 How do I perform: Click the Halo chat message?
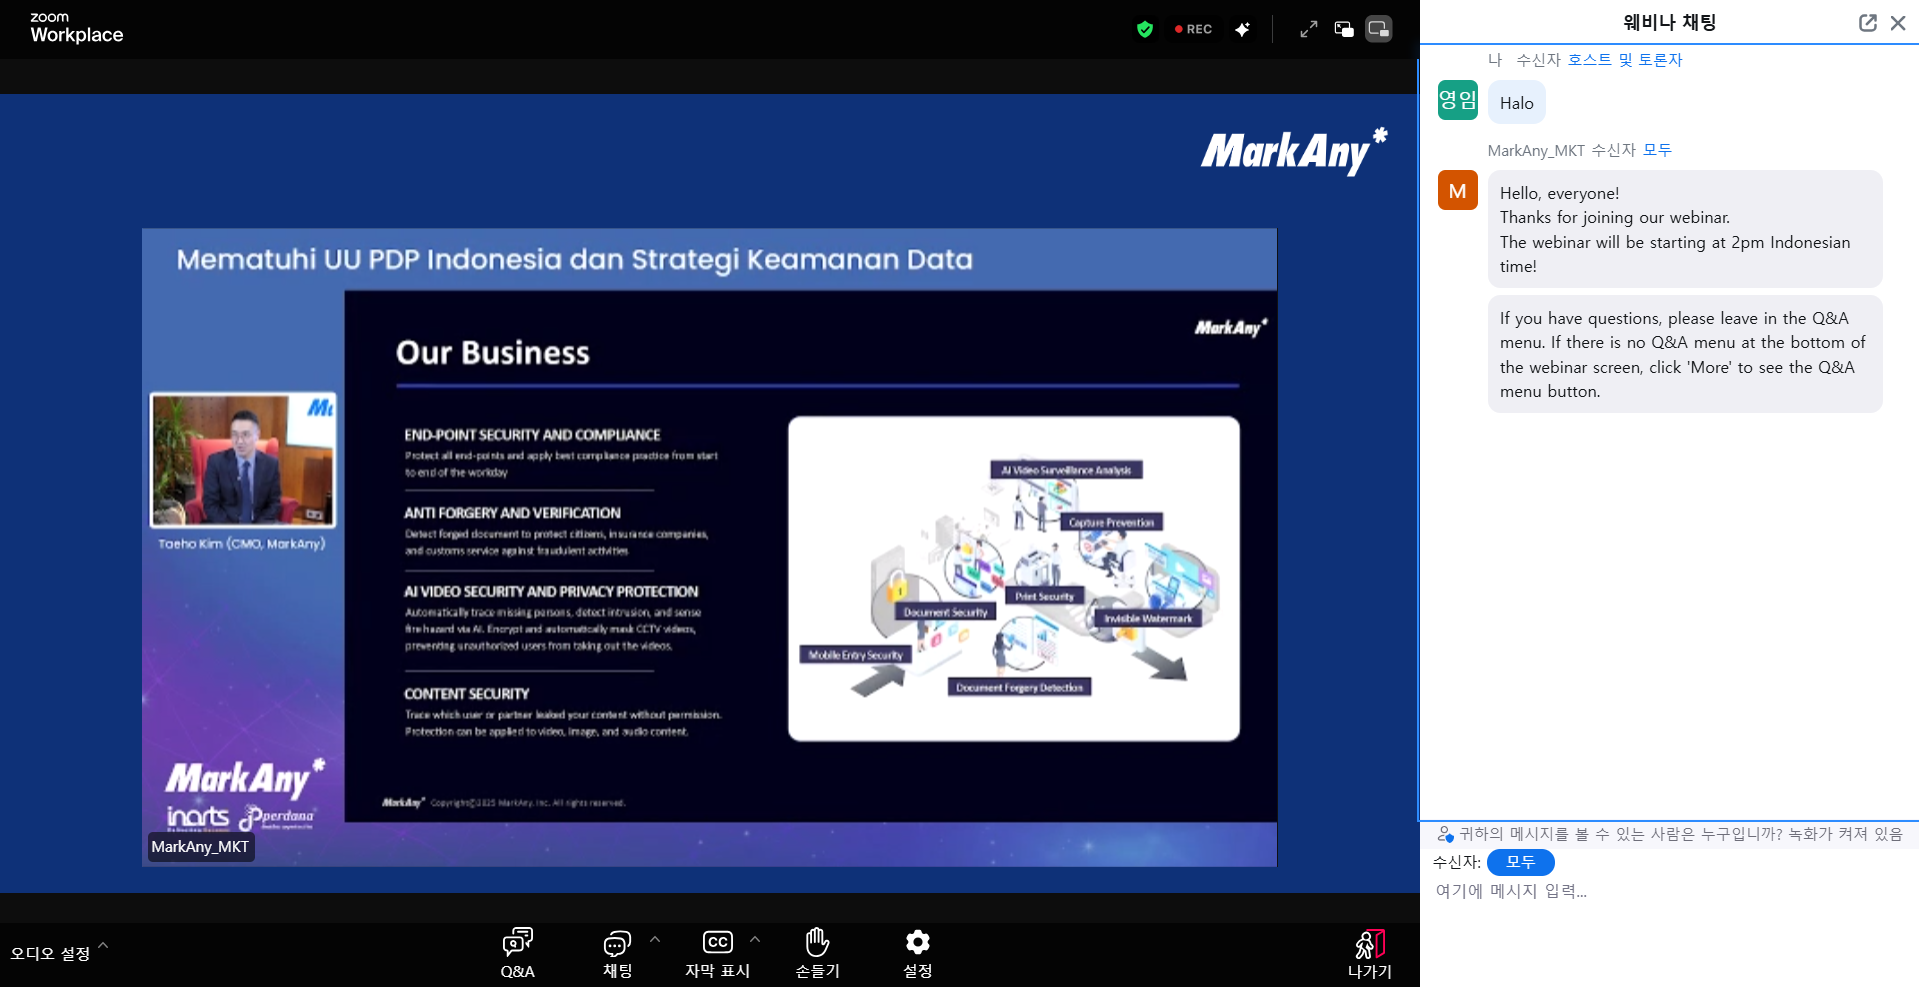pyautogui.click(x=1516, y=103)
